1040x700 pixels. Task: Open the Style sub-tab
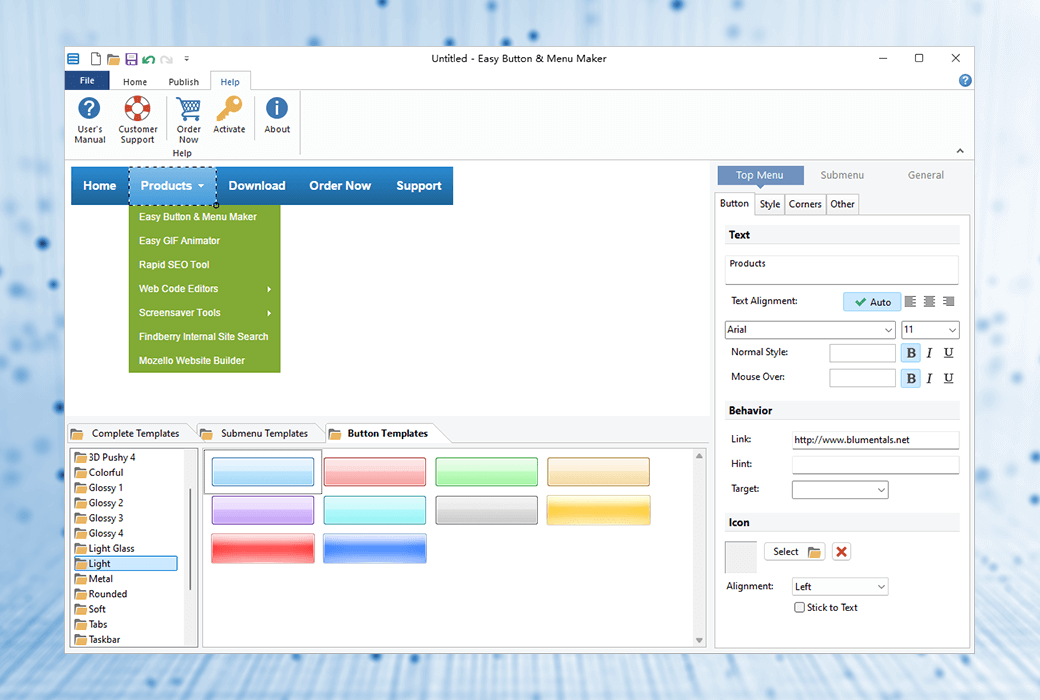[769, 204]
